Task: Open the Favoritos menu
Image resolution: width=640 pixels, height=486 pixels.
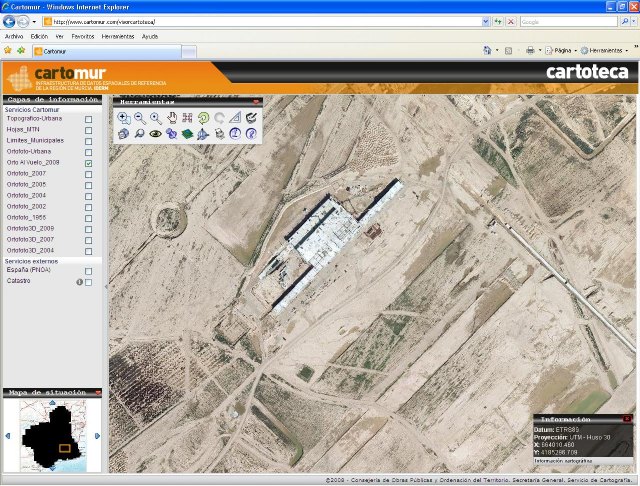Action: tap(82, 35)
